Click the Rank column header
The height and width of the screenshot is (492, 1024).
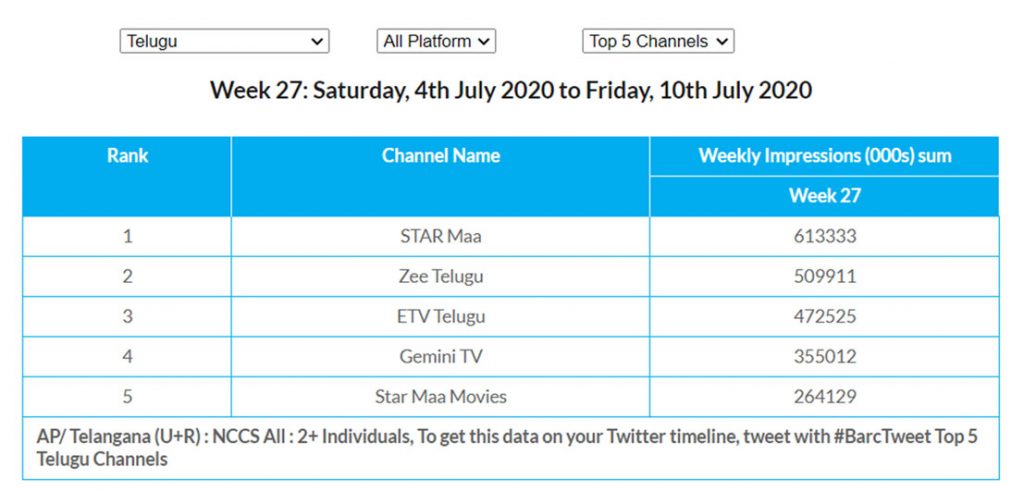[127, 156]
